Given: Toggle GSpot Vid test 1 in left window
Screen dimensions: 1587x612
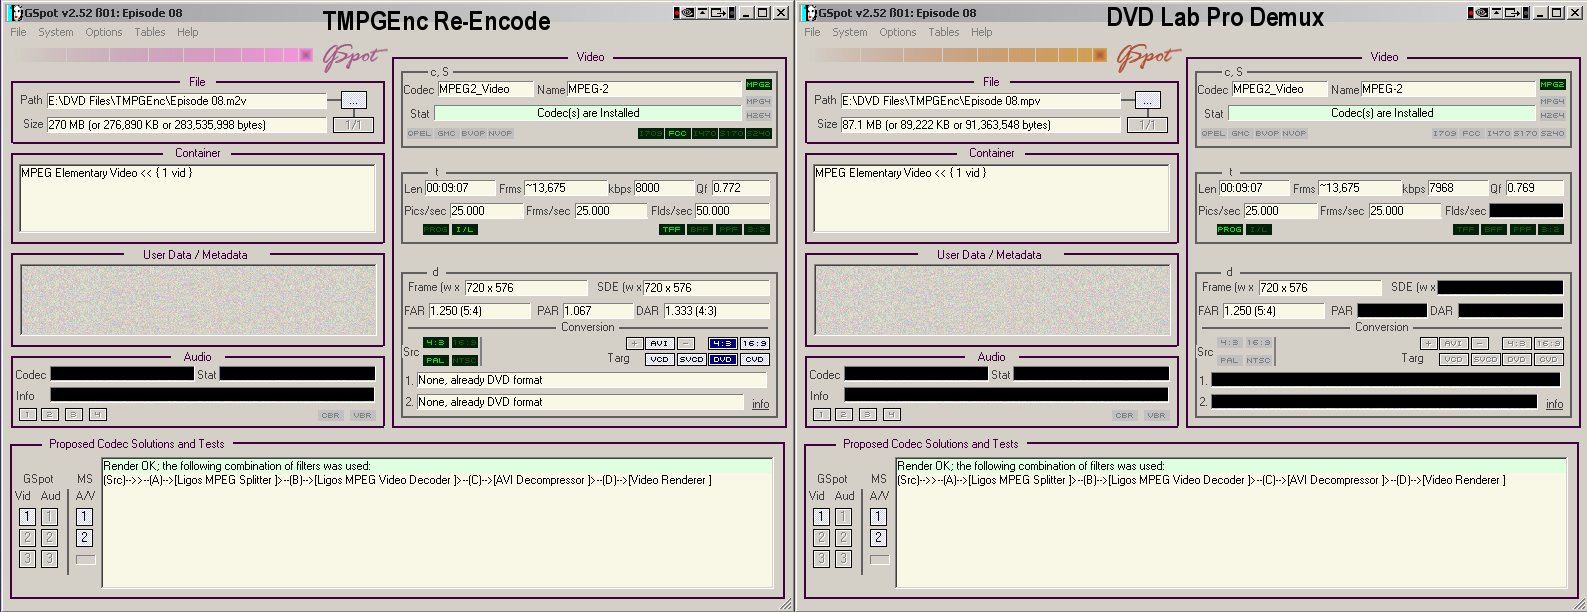Looking at the screenshot, I should [27, 517].
